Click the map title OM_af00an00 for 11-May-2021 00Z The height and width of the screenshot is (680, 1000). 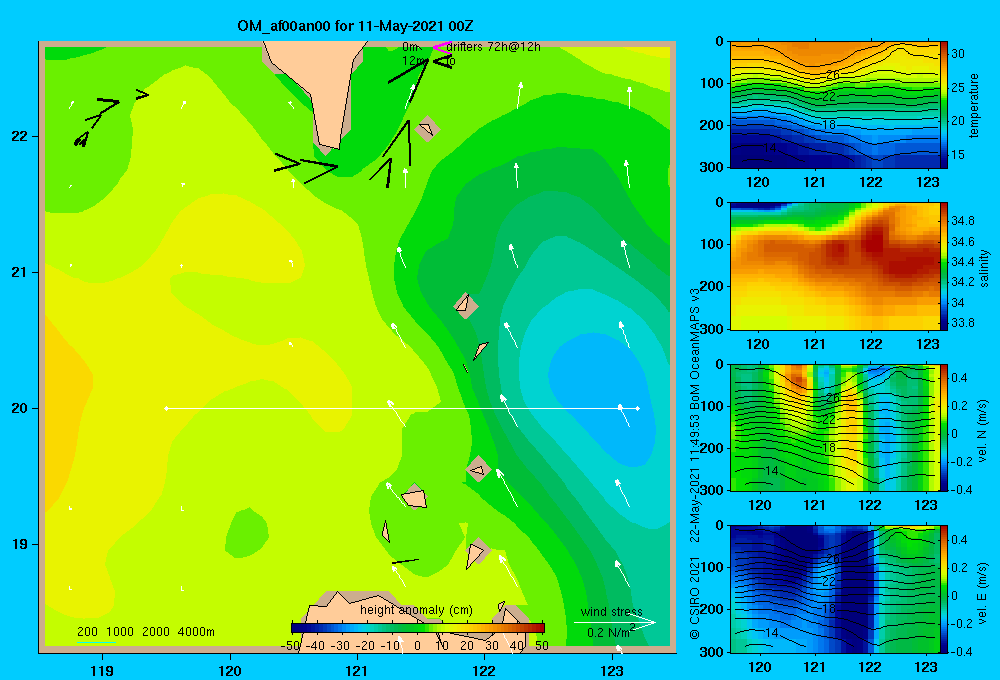tap(355, 26)
